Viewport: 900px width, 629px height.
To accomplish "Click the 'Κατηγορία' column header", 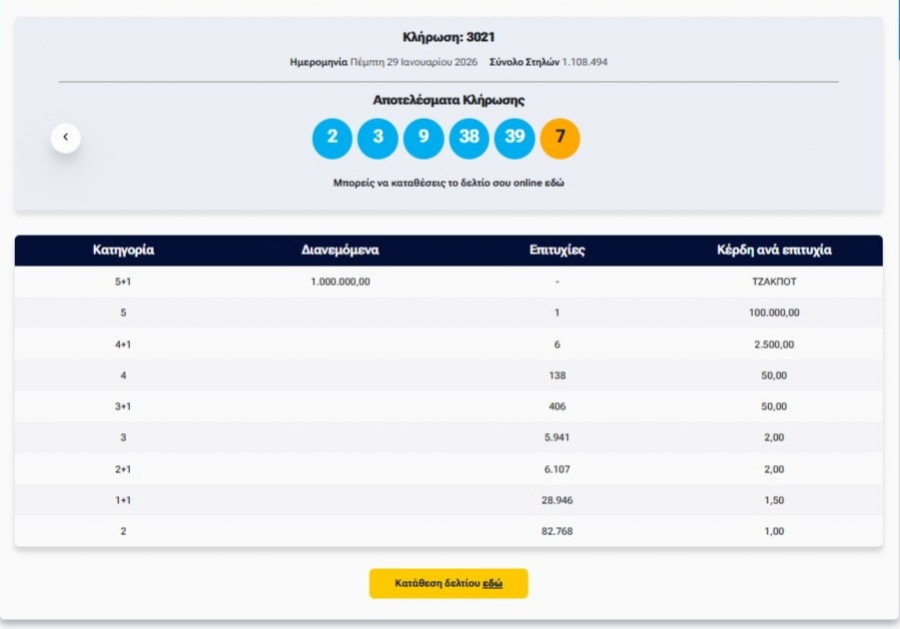I will tap(123, 250).
